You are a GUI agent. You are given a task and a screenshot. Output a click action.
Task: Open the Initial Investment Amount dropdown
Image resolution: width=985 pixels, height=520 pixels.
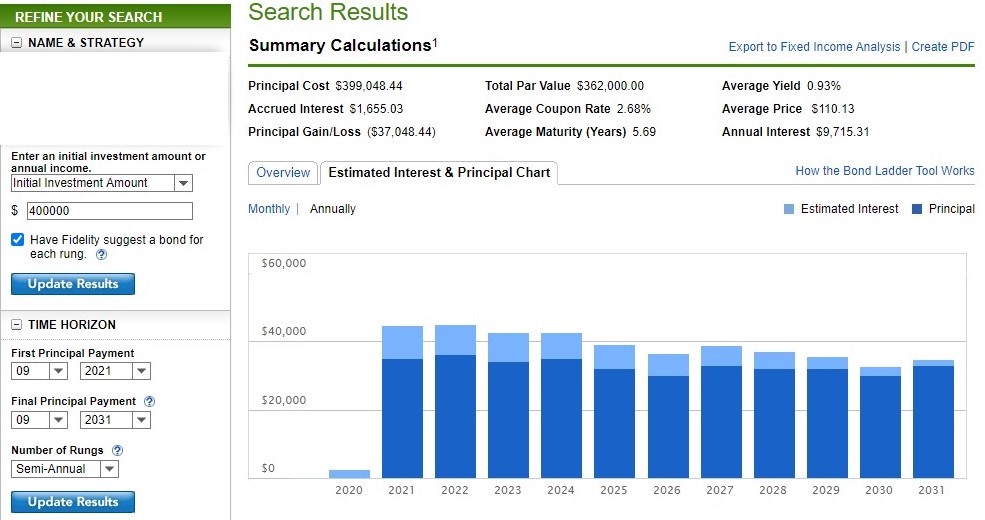[183, 183]
